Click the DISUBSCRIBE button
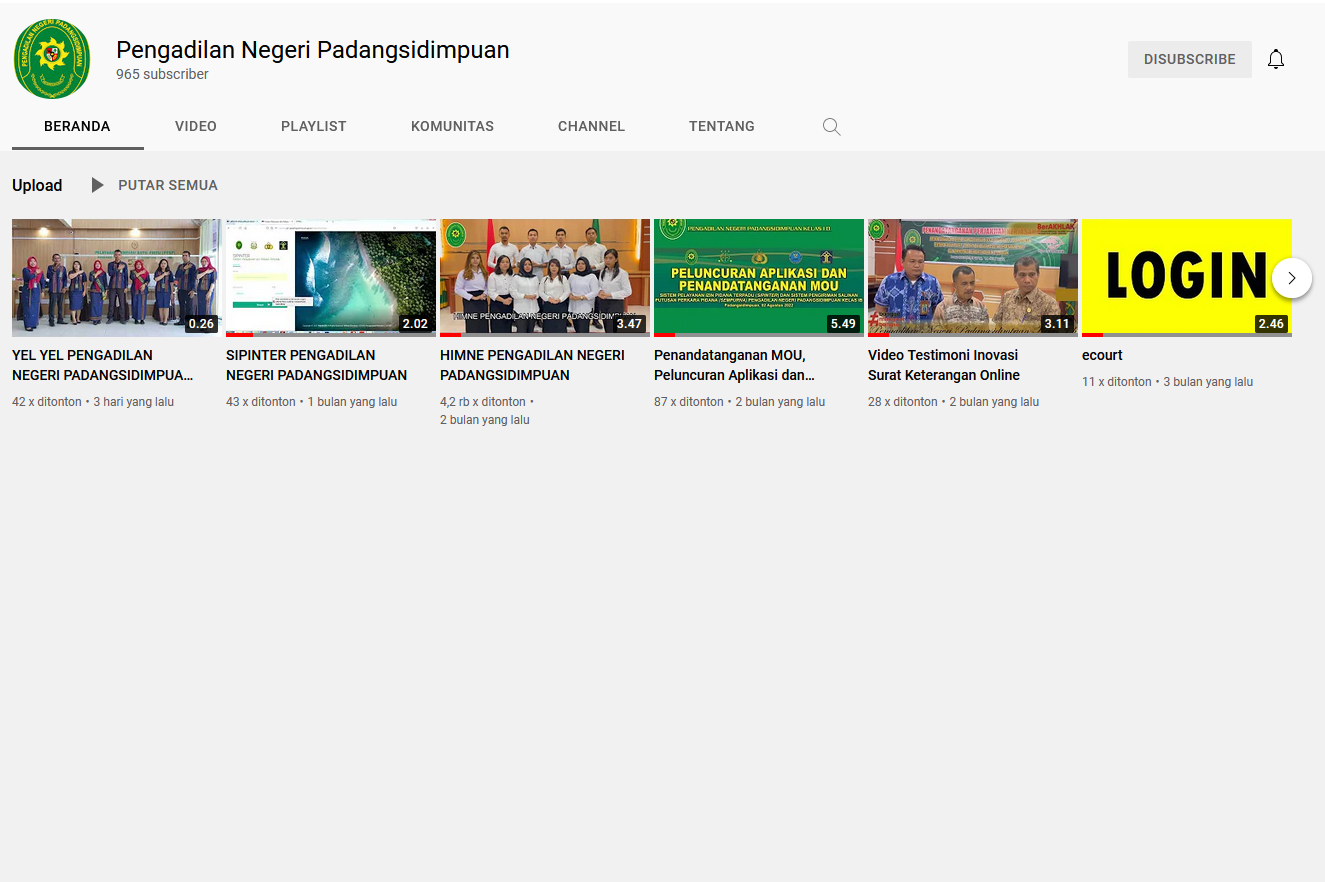This screenshot has height=882, width=1325. coord(1189,59)
